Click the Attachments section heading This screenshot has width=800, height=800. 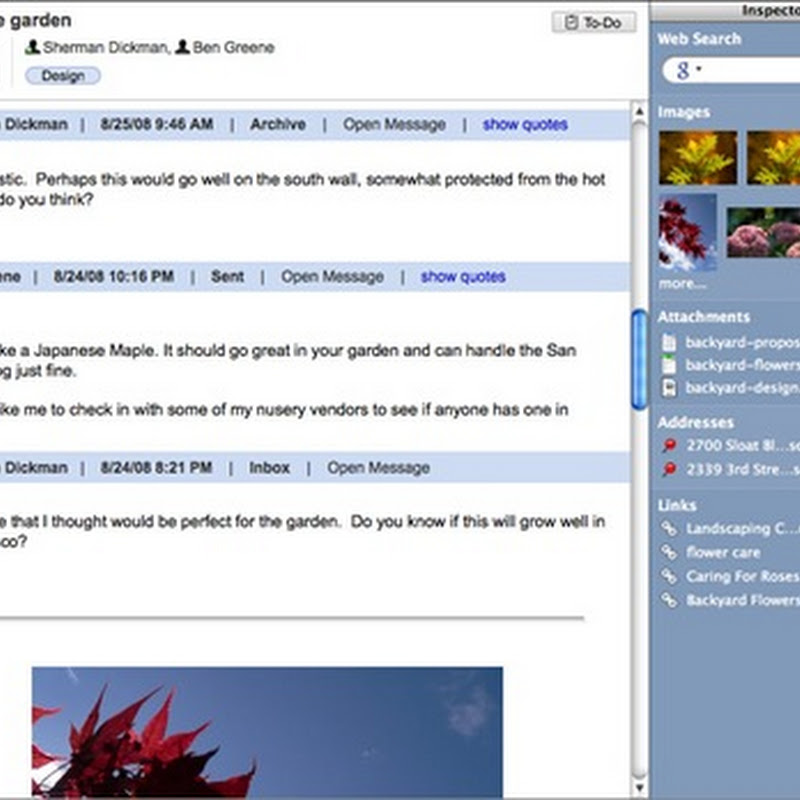(704, 317)
